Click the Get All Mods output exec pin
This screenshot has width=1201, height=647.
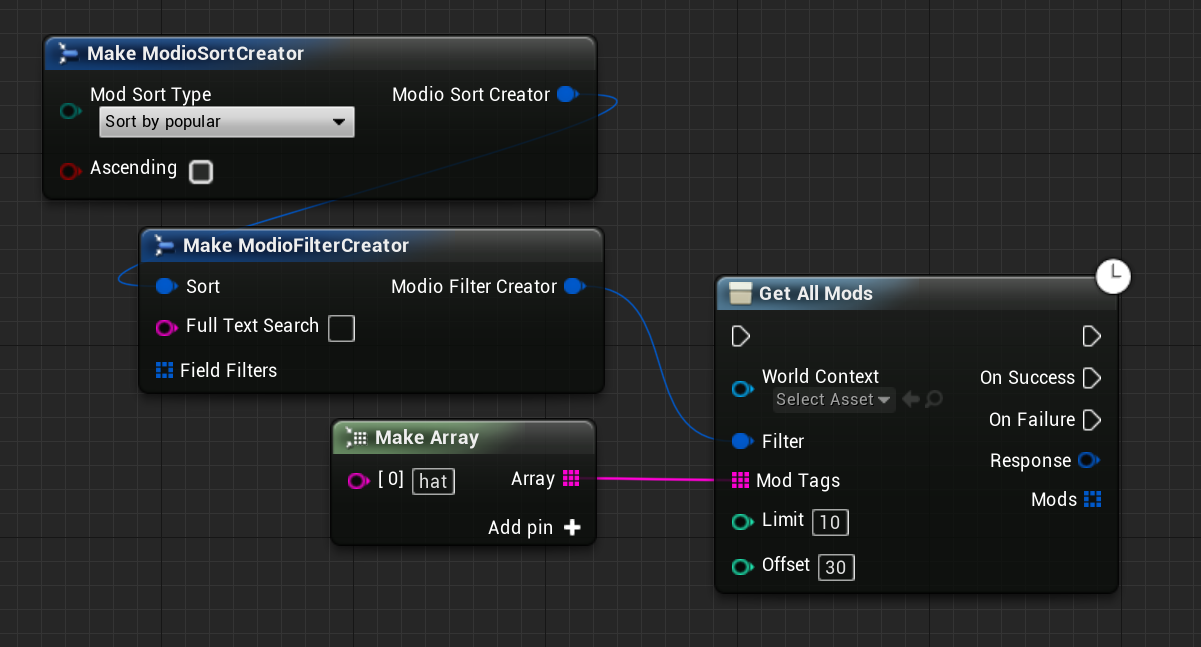tap(1092, 336)
